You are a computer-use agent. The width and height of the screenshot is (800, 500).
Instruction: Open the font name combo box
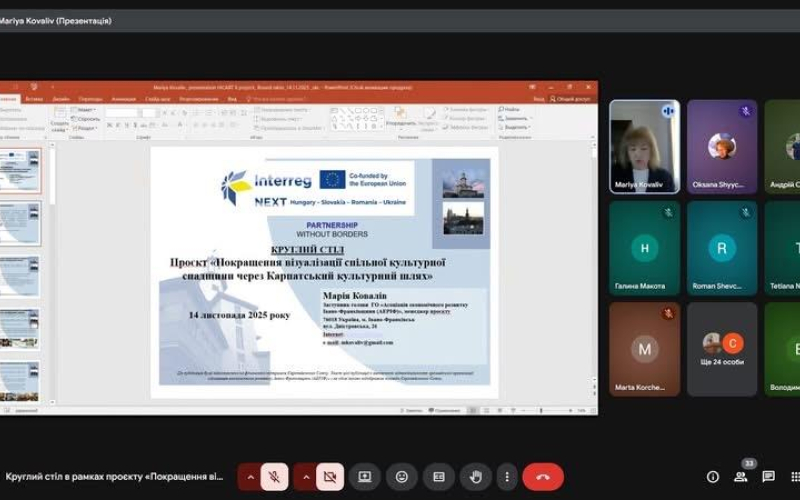[x=123, y=113]
